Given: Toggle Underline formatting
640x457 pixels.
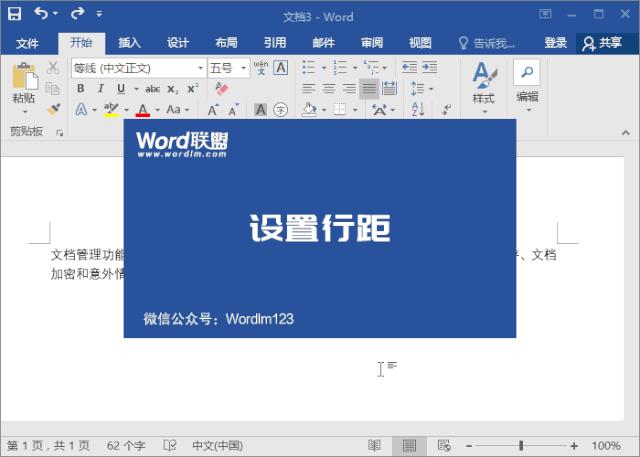Looking at the screenshot, I should [x=121, y=89].
